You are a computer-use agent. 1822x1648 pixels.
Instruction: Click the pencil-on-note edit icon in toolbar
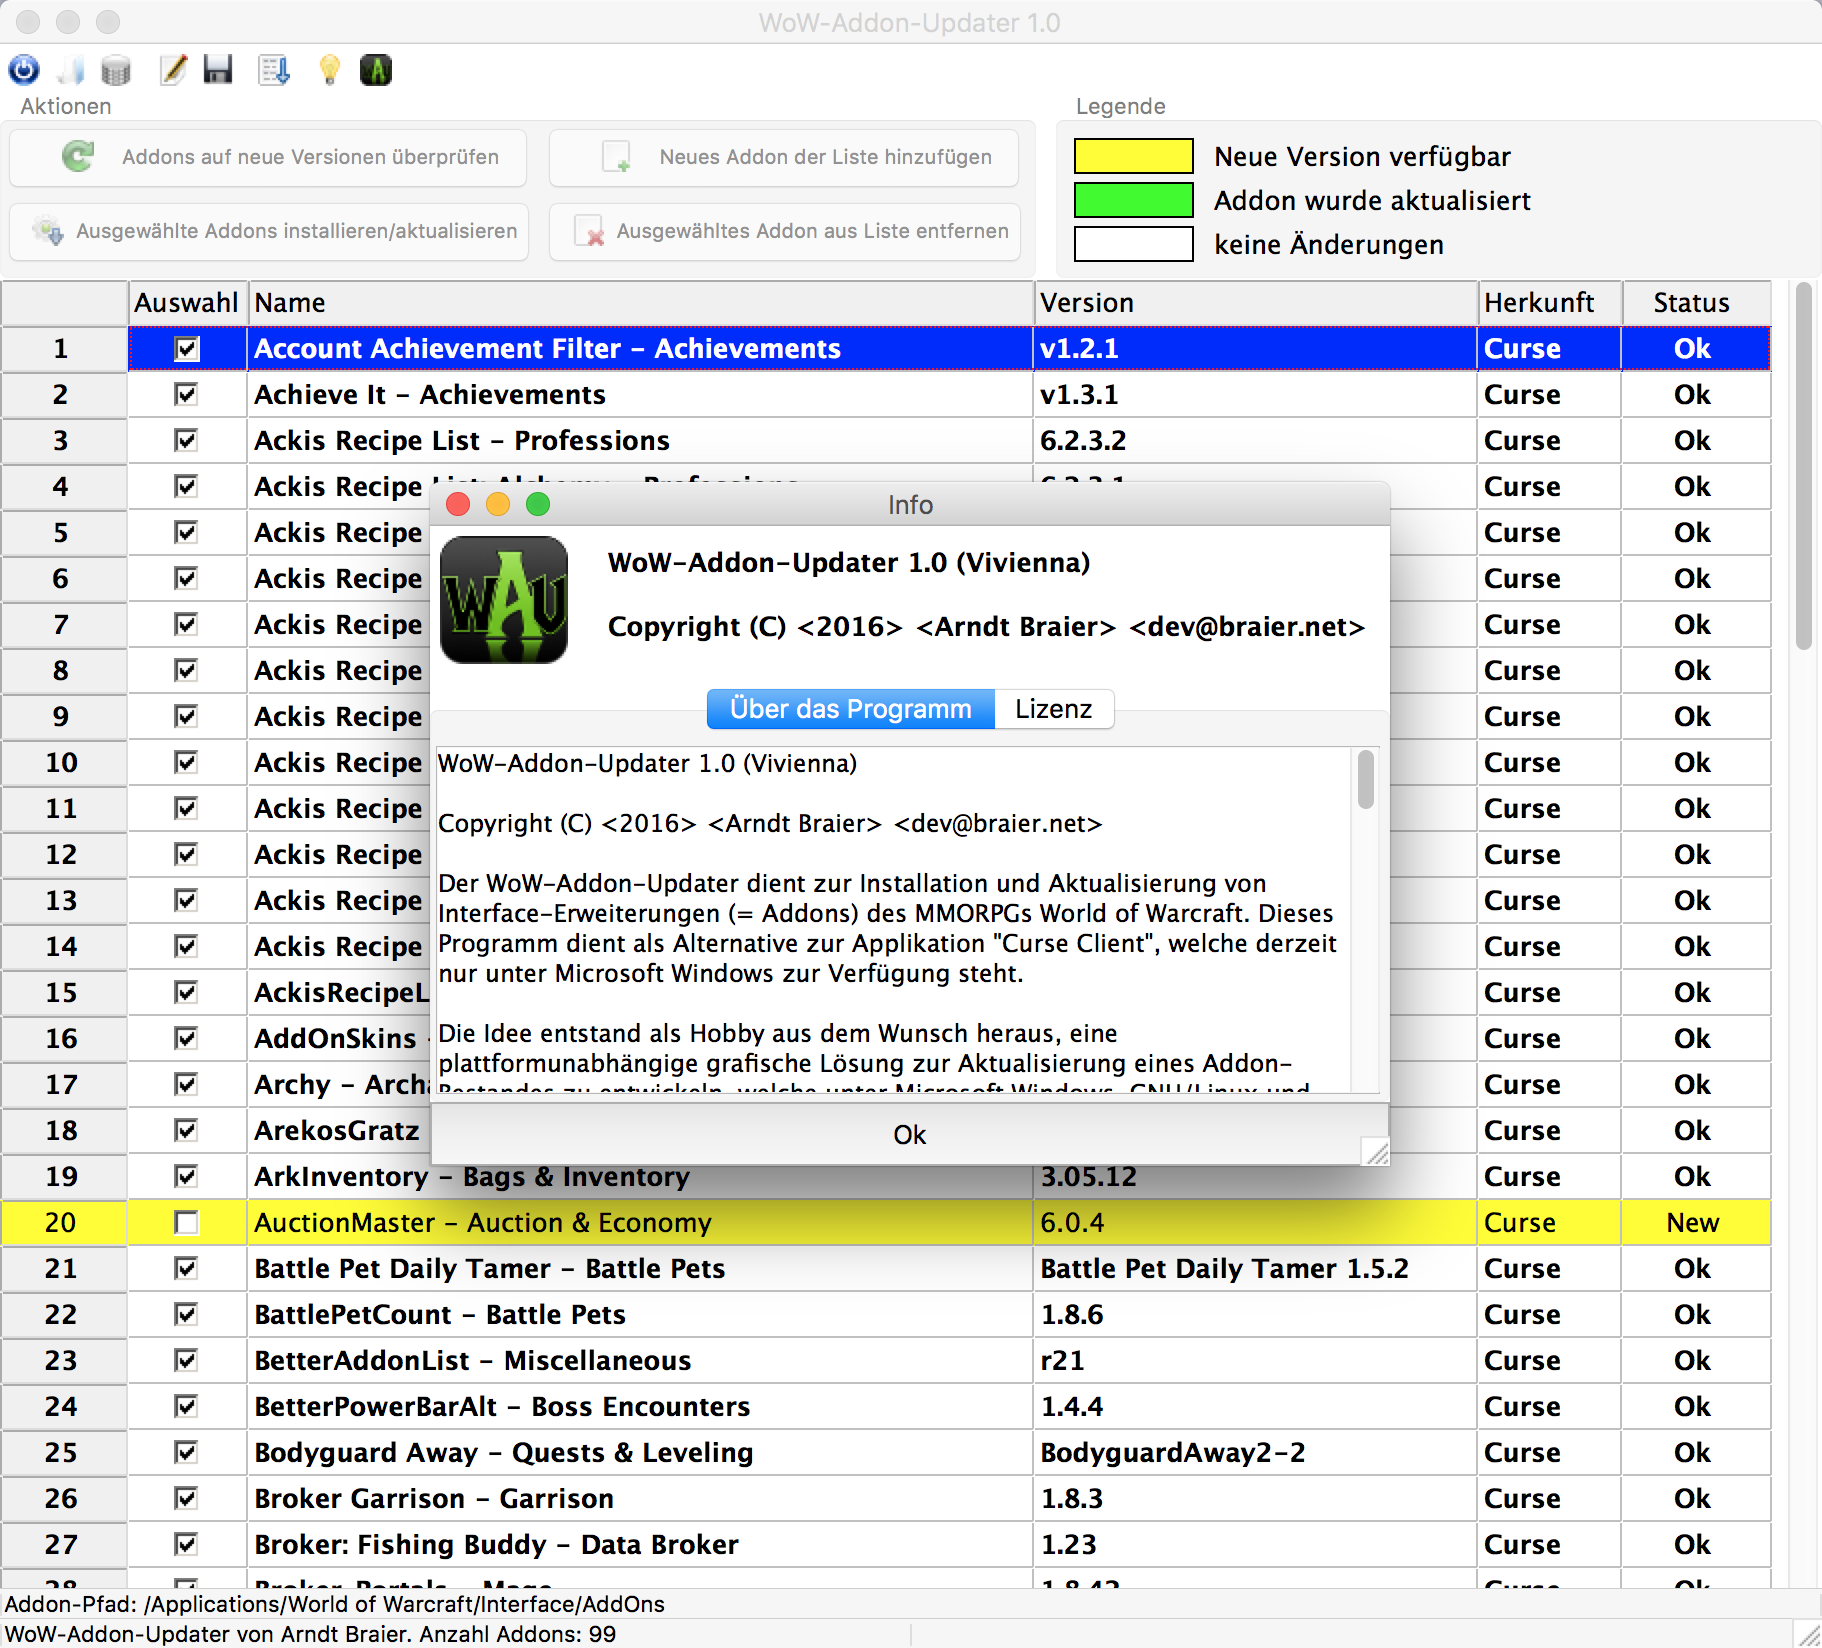click(x=173, y=70)
